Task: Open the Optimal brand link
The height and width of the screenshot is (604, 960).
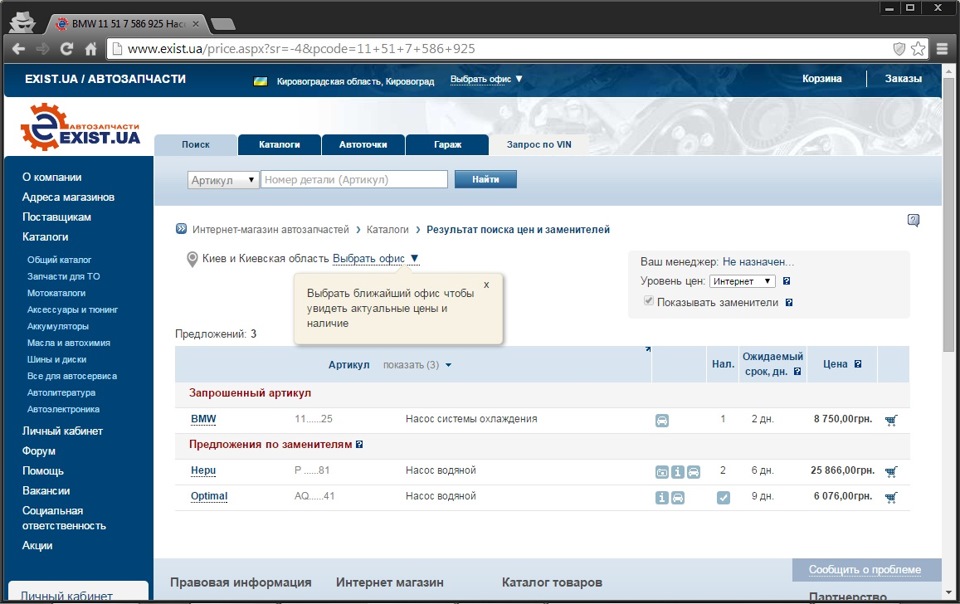Action: pos(209,496)
